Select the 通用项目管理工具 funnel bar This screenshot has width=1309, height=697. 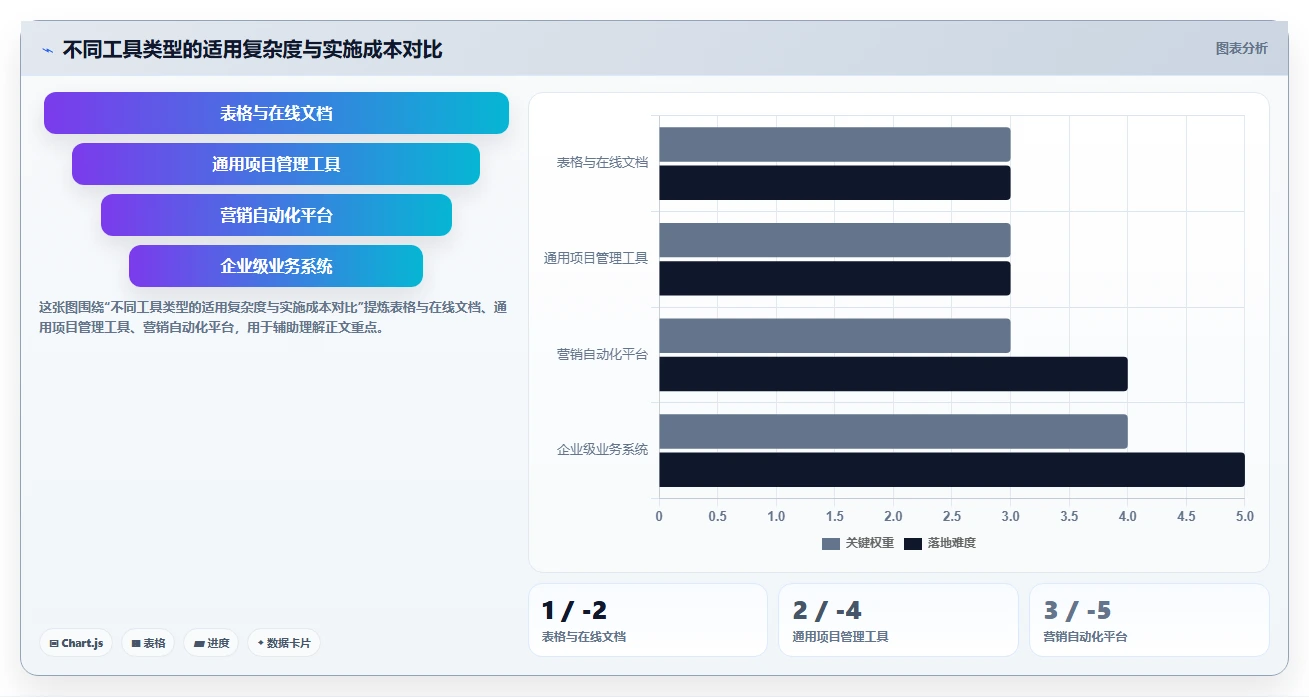[276, 164]
